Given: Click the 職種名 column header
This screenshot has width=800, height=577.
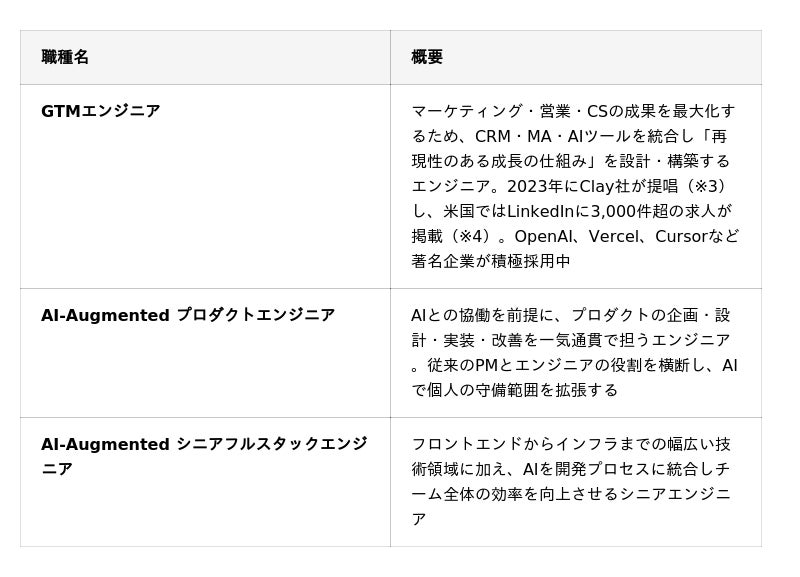Looking at the screenshot, I should pyautogui.click(x=65, y=57).
